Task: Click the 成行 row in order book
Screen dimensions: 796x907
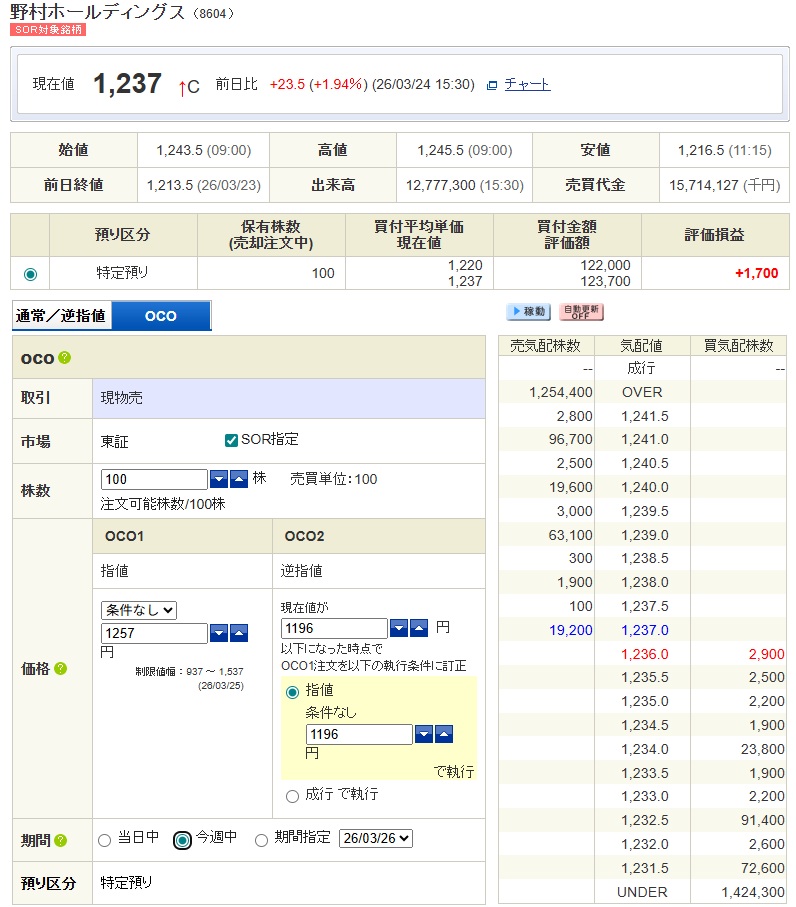Action: (642, 368)
